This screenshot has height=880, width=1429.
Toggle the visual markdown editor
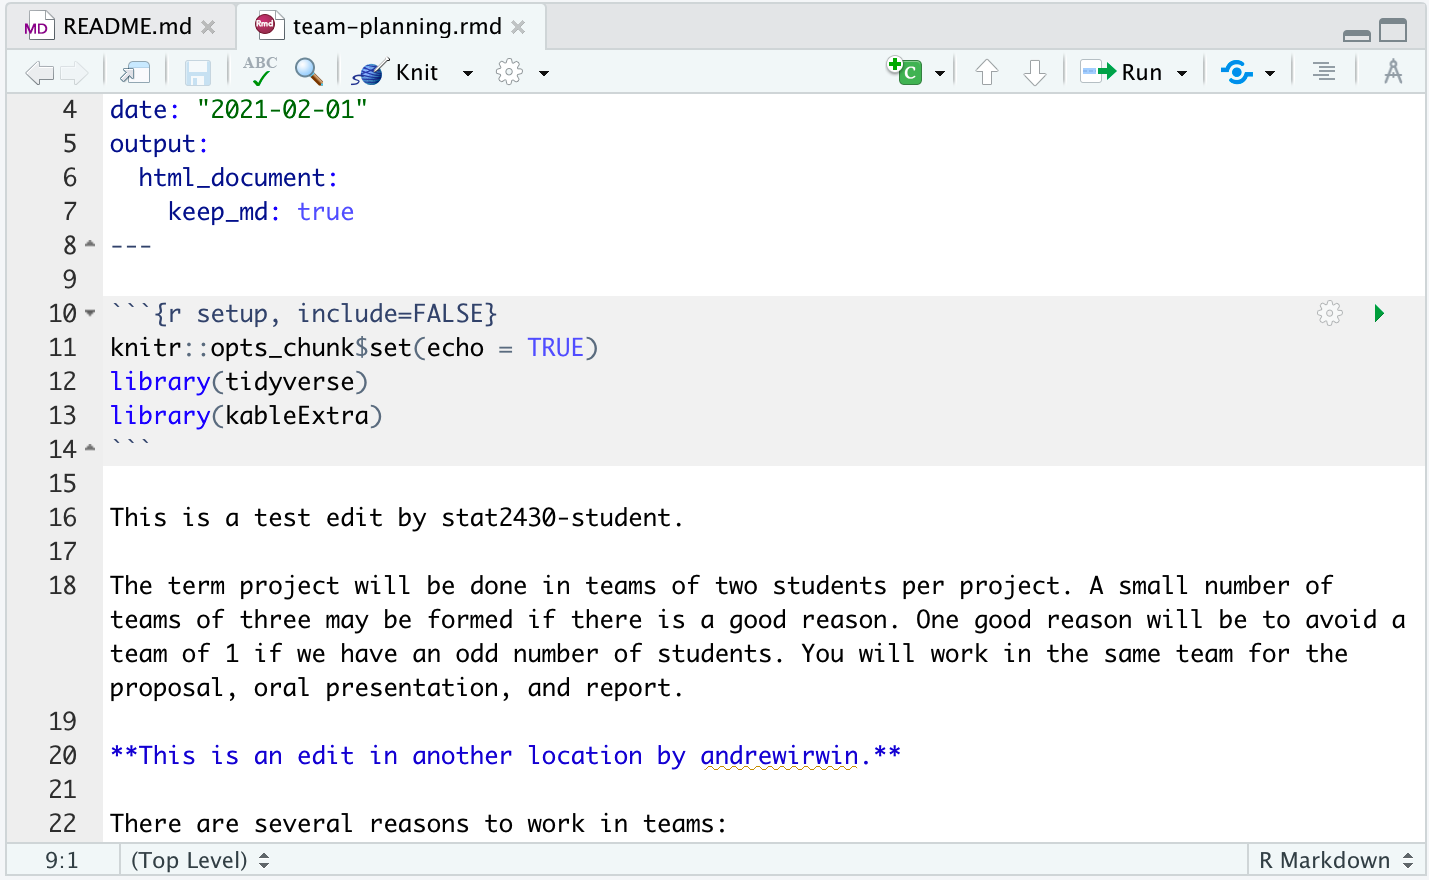click(1393, 72)
